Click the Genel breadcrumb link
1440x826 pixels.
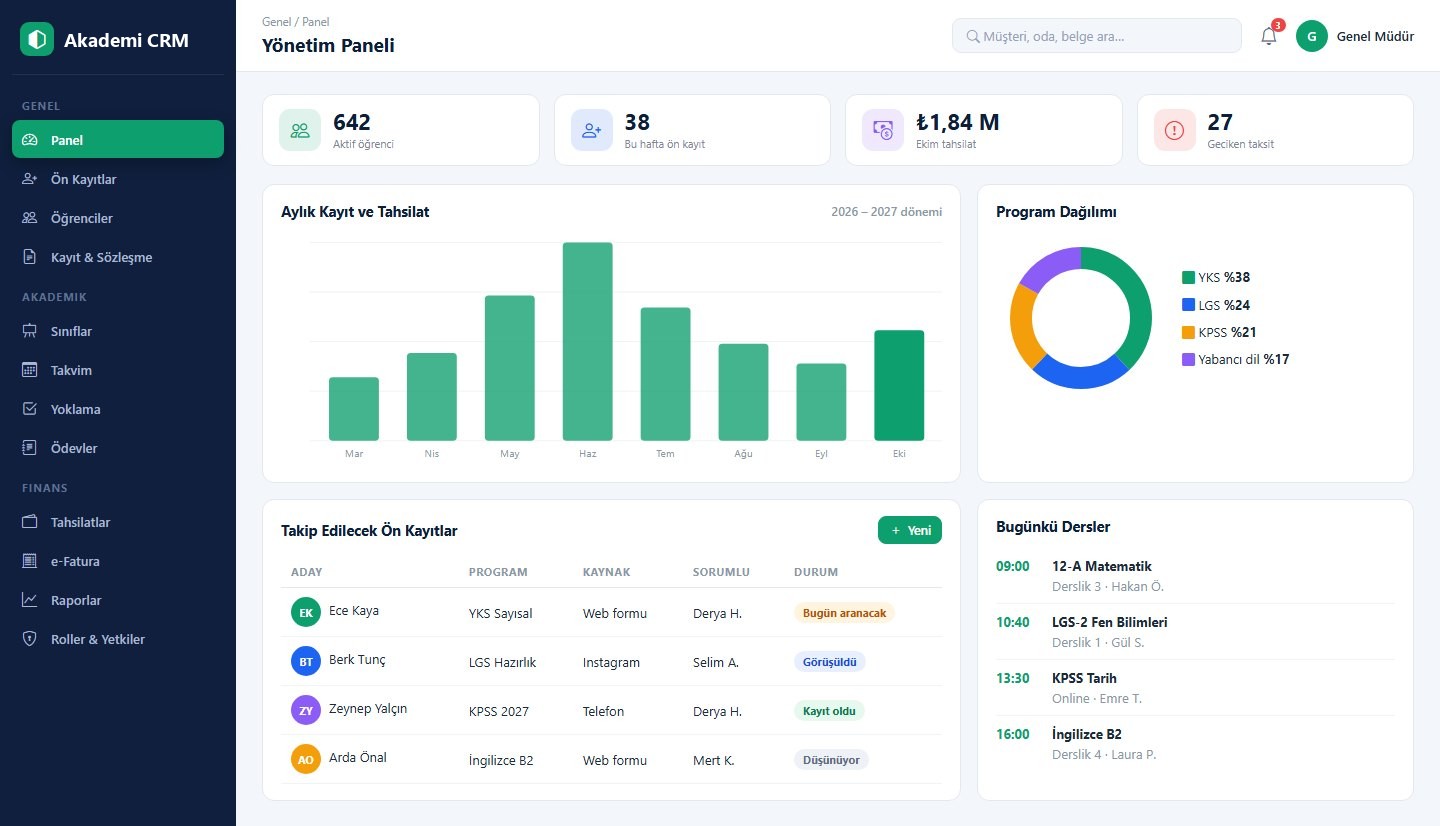[277, 22]
